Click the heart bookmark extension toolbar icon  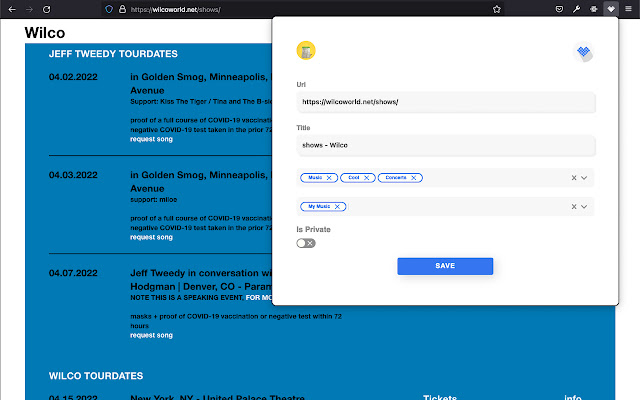pos(611,9)
